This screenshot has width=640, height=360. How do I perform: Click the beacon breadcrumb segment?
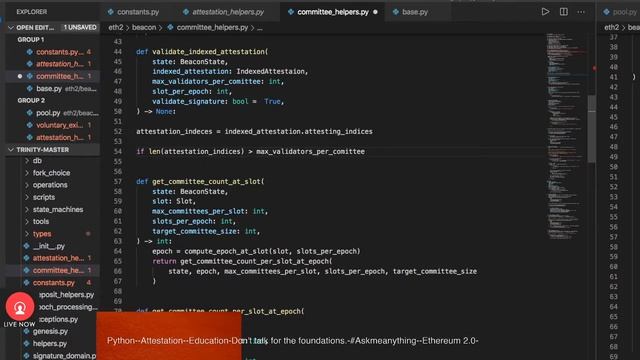[x=144, y=27]
